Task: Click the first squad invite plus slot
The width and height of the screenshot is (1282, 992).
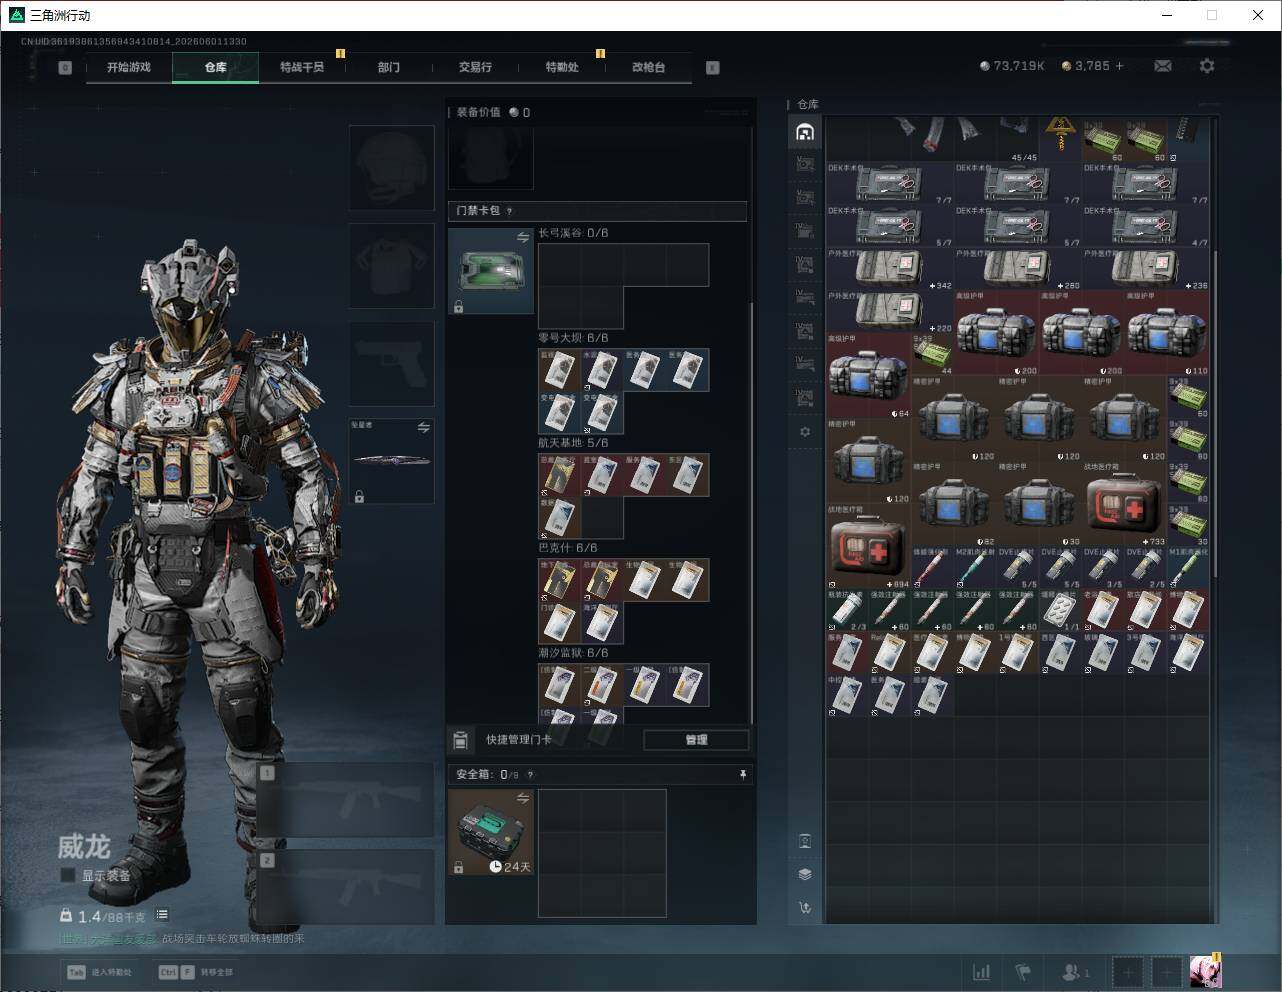Action: tap(1127, 972)
